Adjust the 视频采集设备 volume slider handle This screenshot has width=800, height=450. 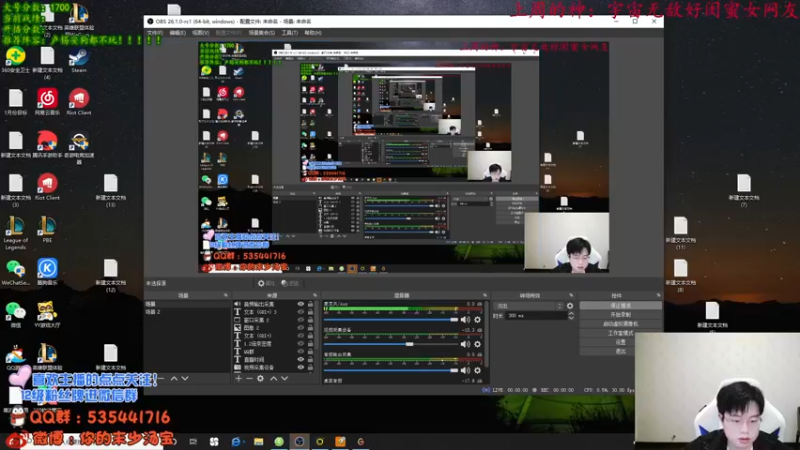(409, 344)
